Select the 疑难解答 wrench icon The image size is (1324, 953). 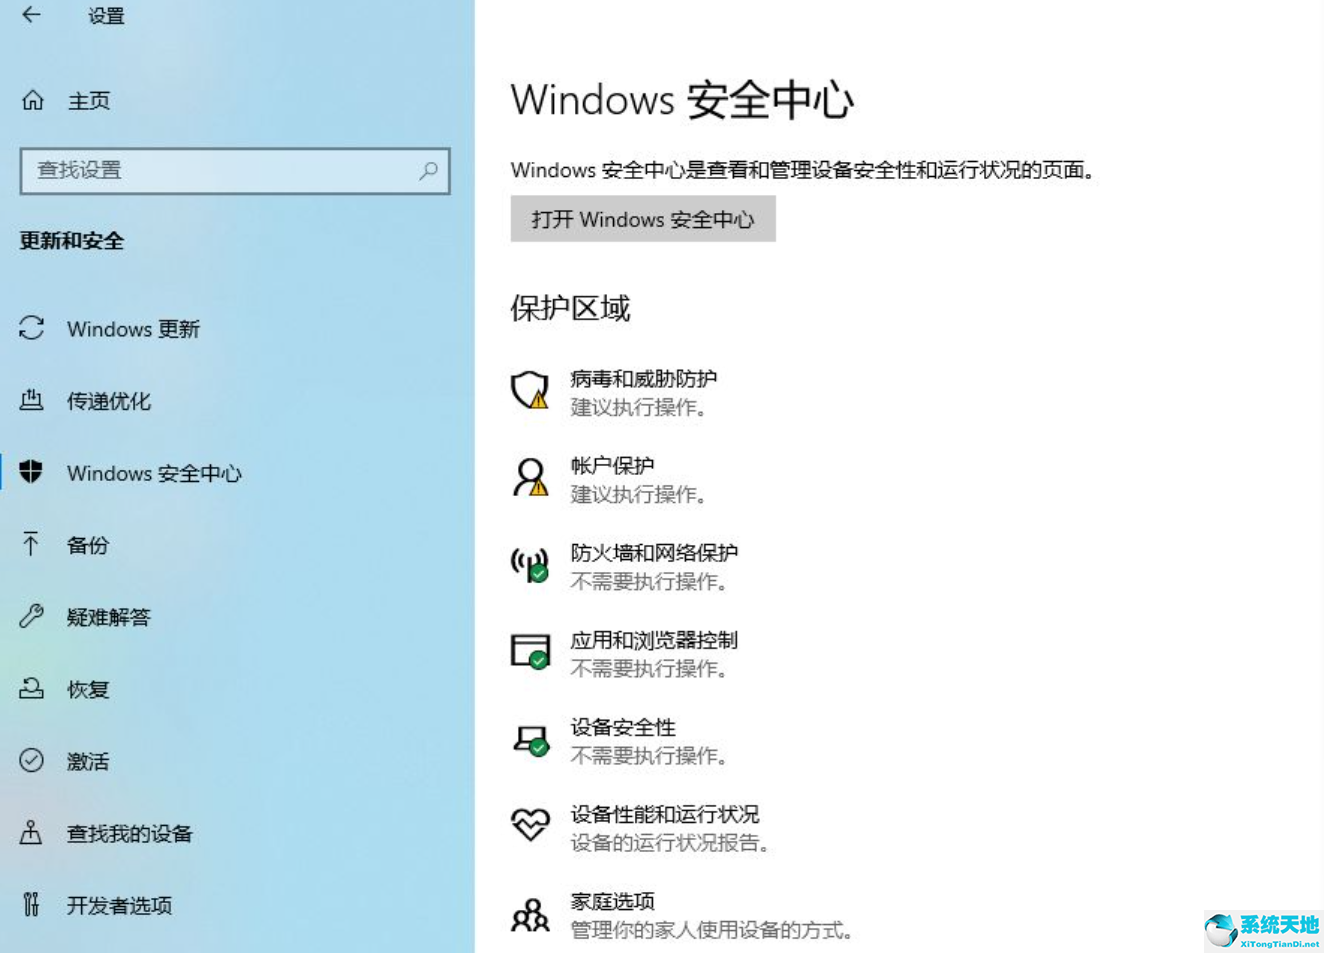31,617
